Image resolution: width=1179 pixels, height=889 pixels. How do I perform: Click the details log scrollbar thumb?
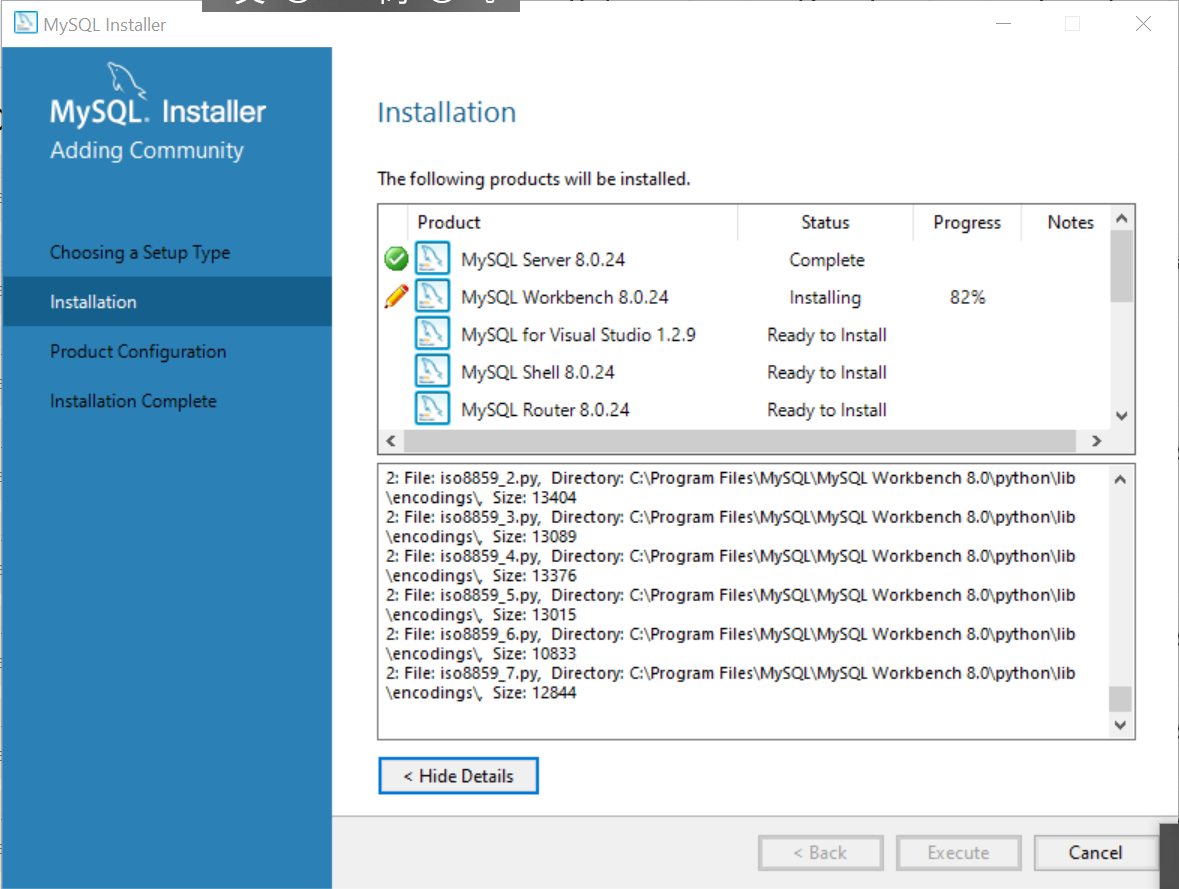(1120, 699)
